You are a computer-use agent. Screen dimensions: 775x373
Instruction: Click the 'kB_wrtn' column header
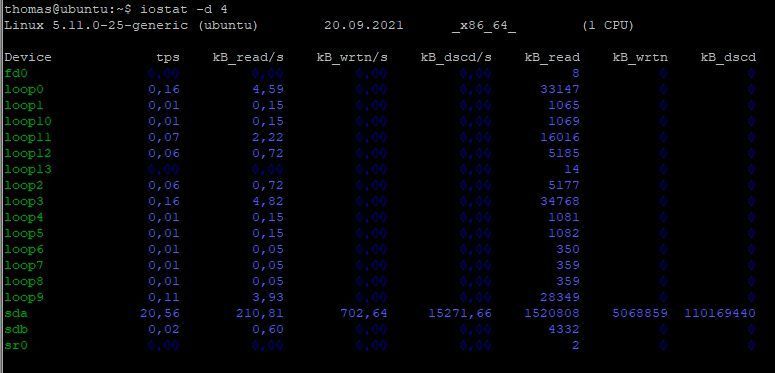pyautogui.click(x=640, y=58)
